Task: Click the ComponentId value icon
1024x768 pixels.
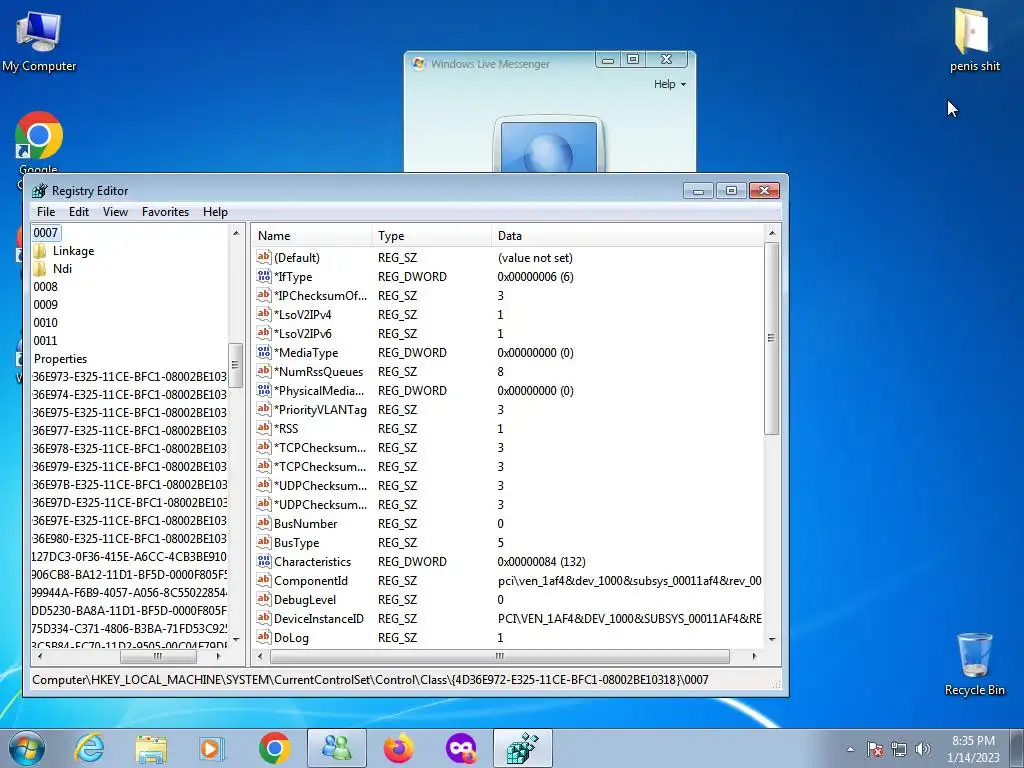Action: pyautogui.click(x=264, y=580)
